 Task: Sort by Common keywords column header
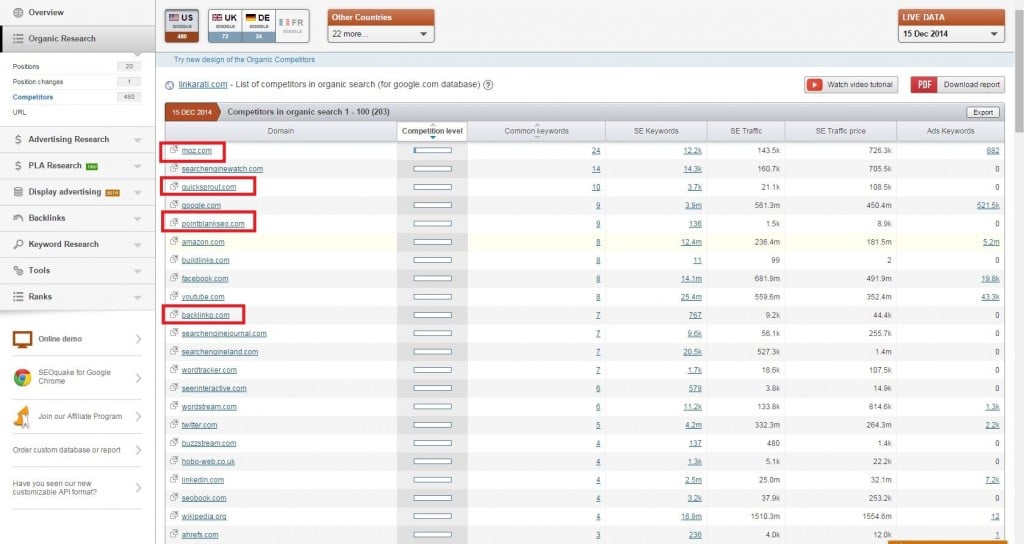536,131
